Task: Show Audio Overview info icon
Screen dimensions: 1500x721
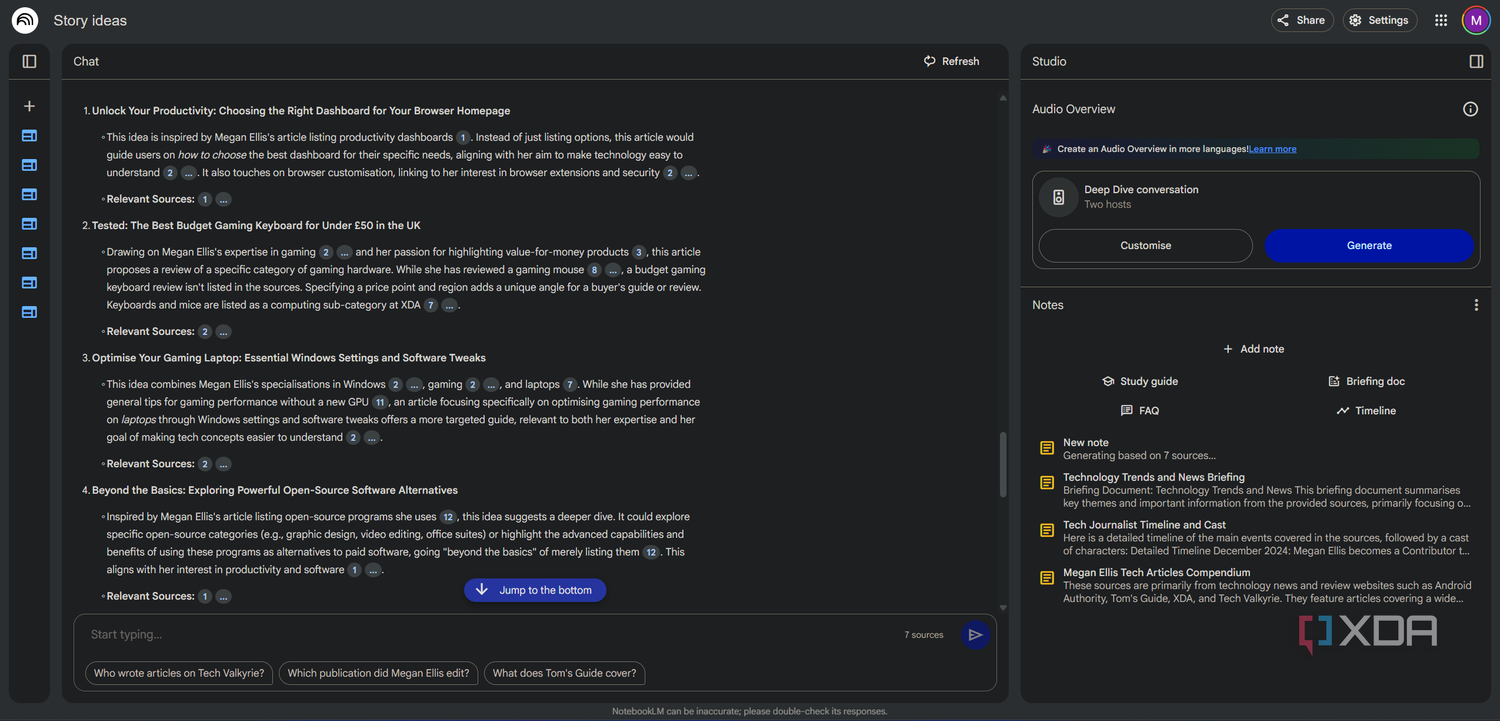Action: [1470, 109]
